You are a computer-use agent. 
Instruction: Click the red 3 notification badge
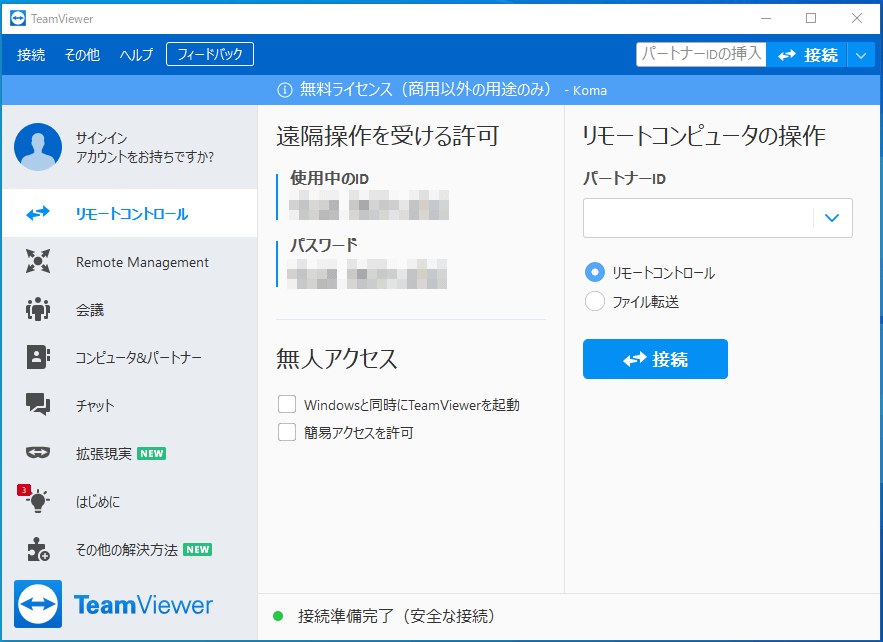pos(24,490)
